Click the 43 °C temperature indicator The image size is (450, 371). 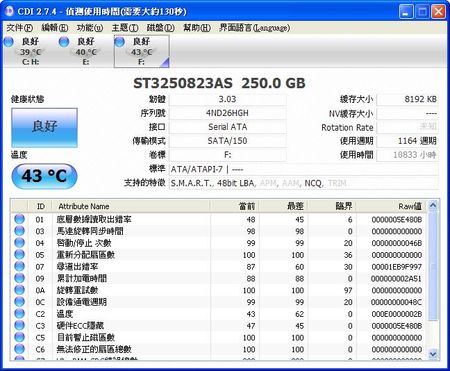point(44,176)
